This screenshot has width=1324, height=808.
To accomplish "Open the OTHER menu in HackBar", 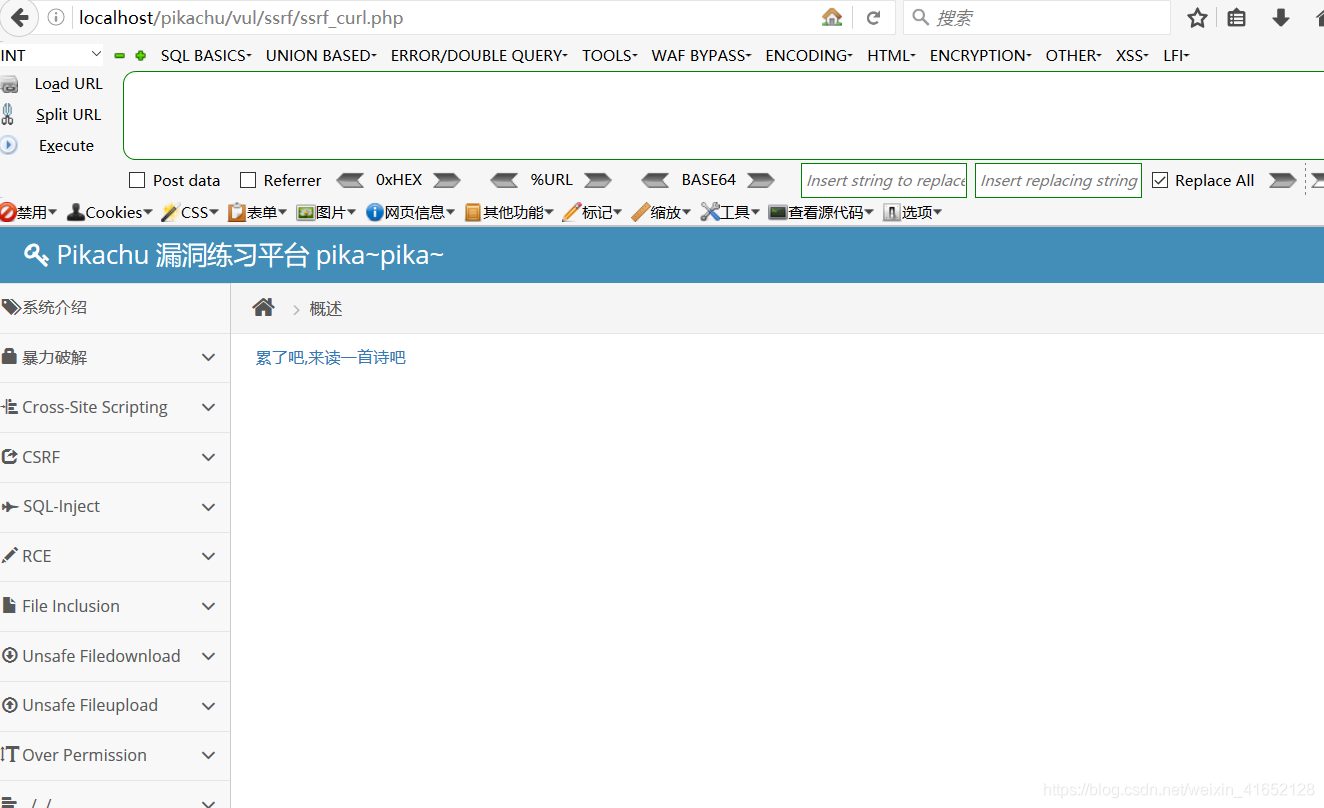I will click(1073, 56).
